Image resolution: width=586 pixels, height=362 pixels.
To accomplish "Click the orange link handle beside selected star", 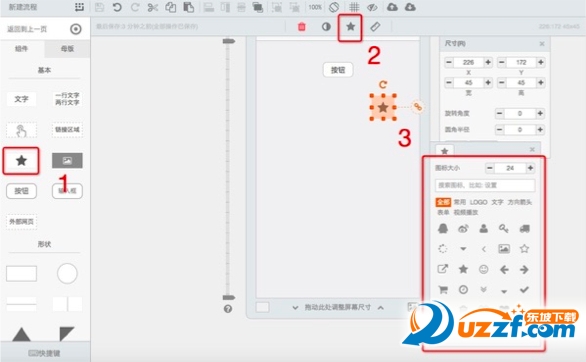I will pos(417,107).
